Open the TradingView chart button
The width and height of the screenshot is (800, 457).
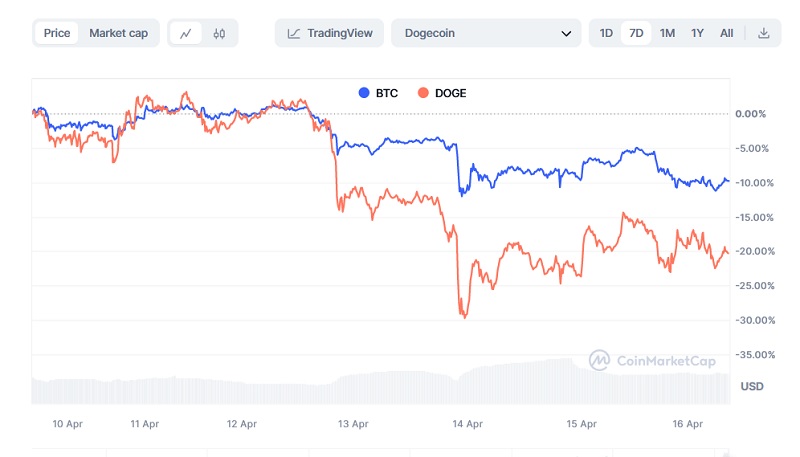[330, 33]
